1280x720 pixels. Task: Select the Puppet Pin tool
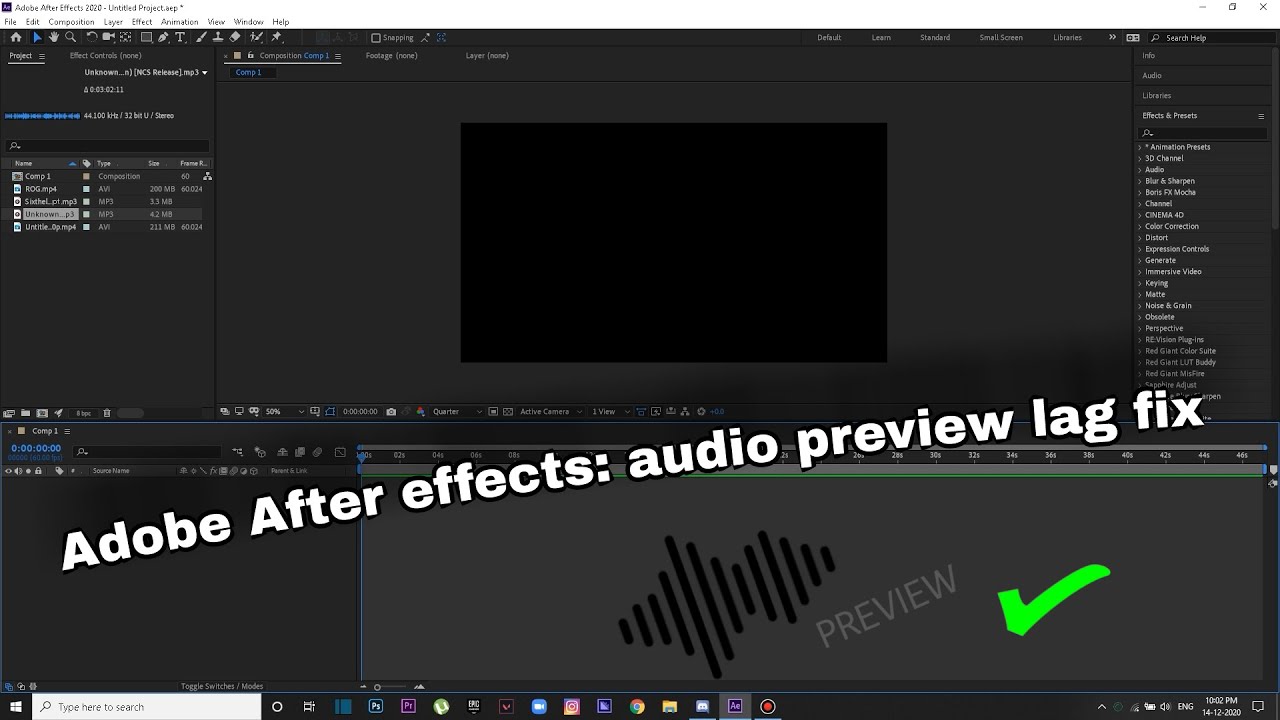coord(277,37)
